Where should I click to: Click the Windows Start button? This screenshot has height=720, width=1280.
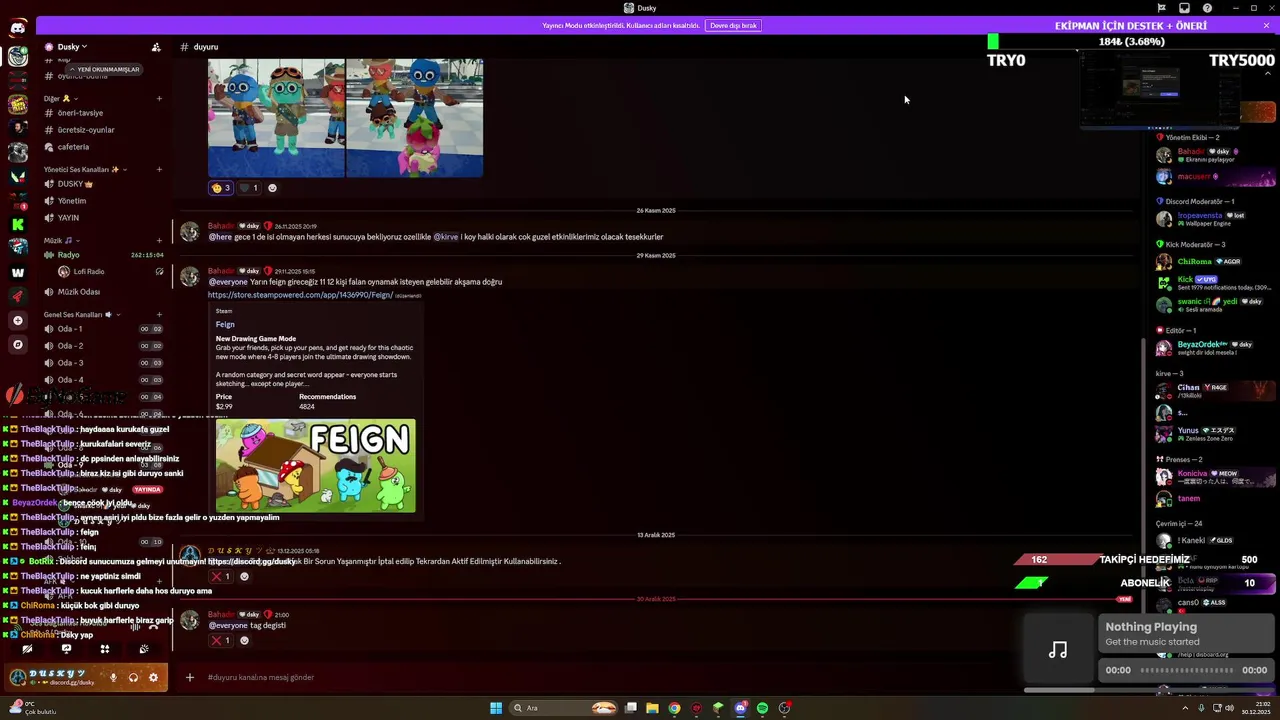[x=496, y=708]
